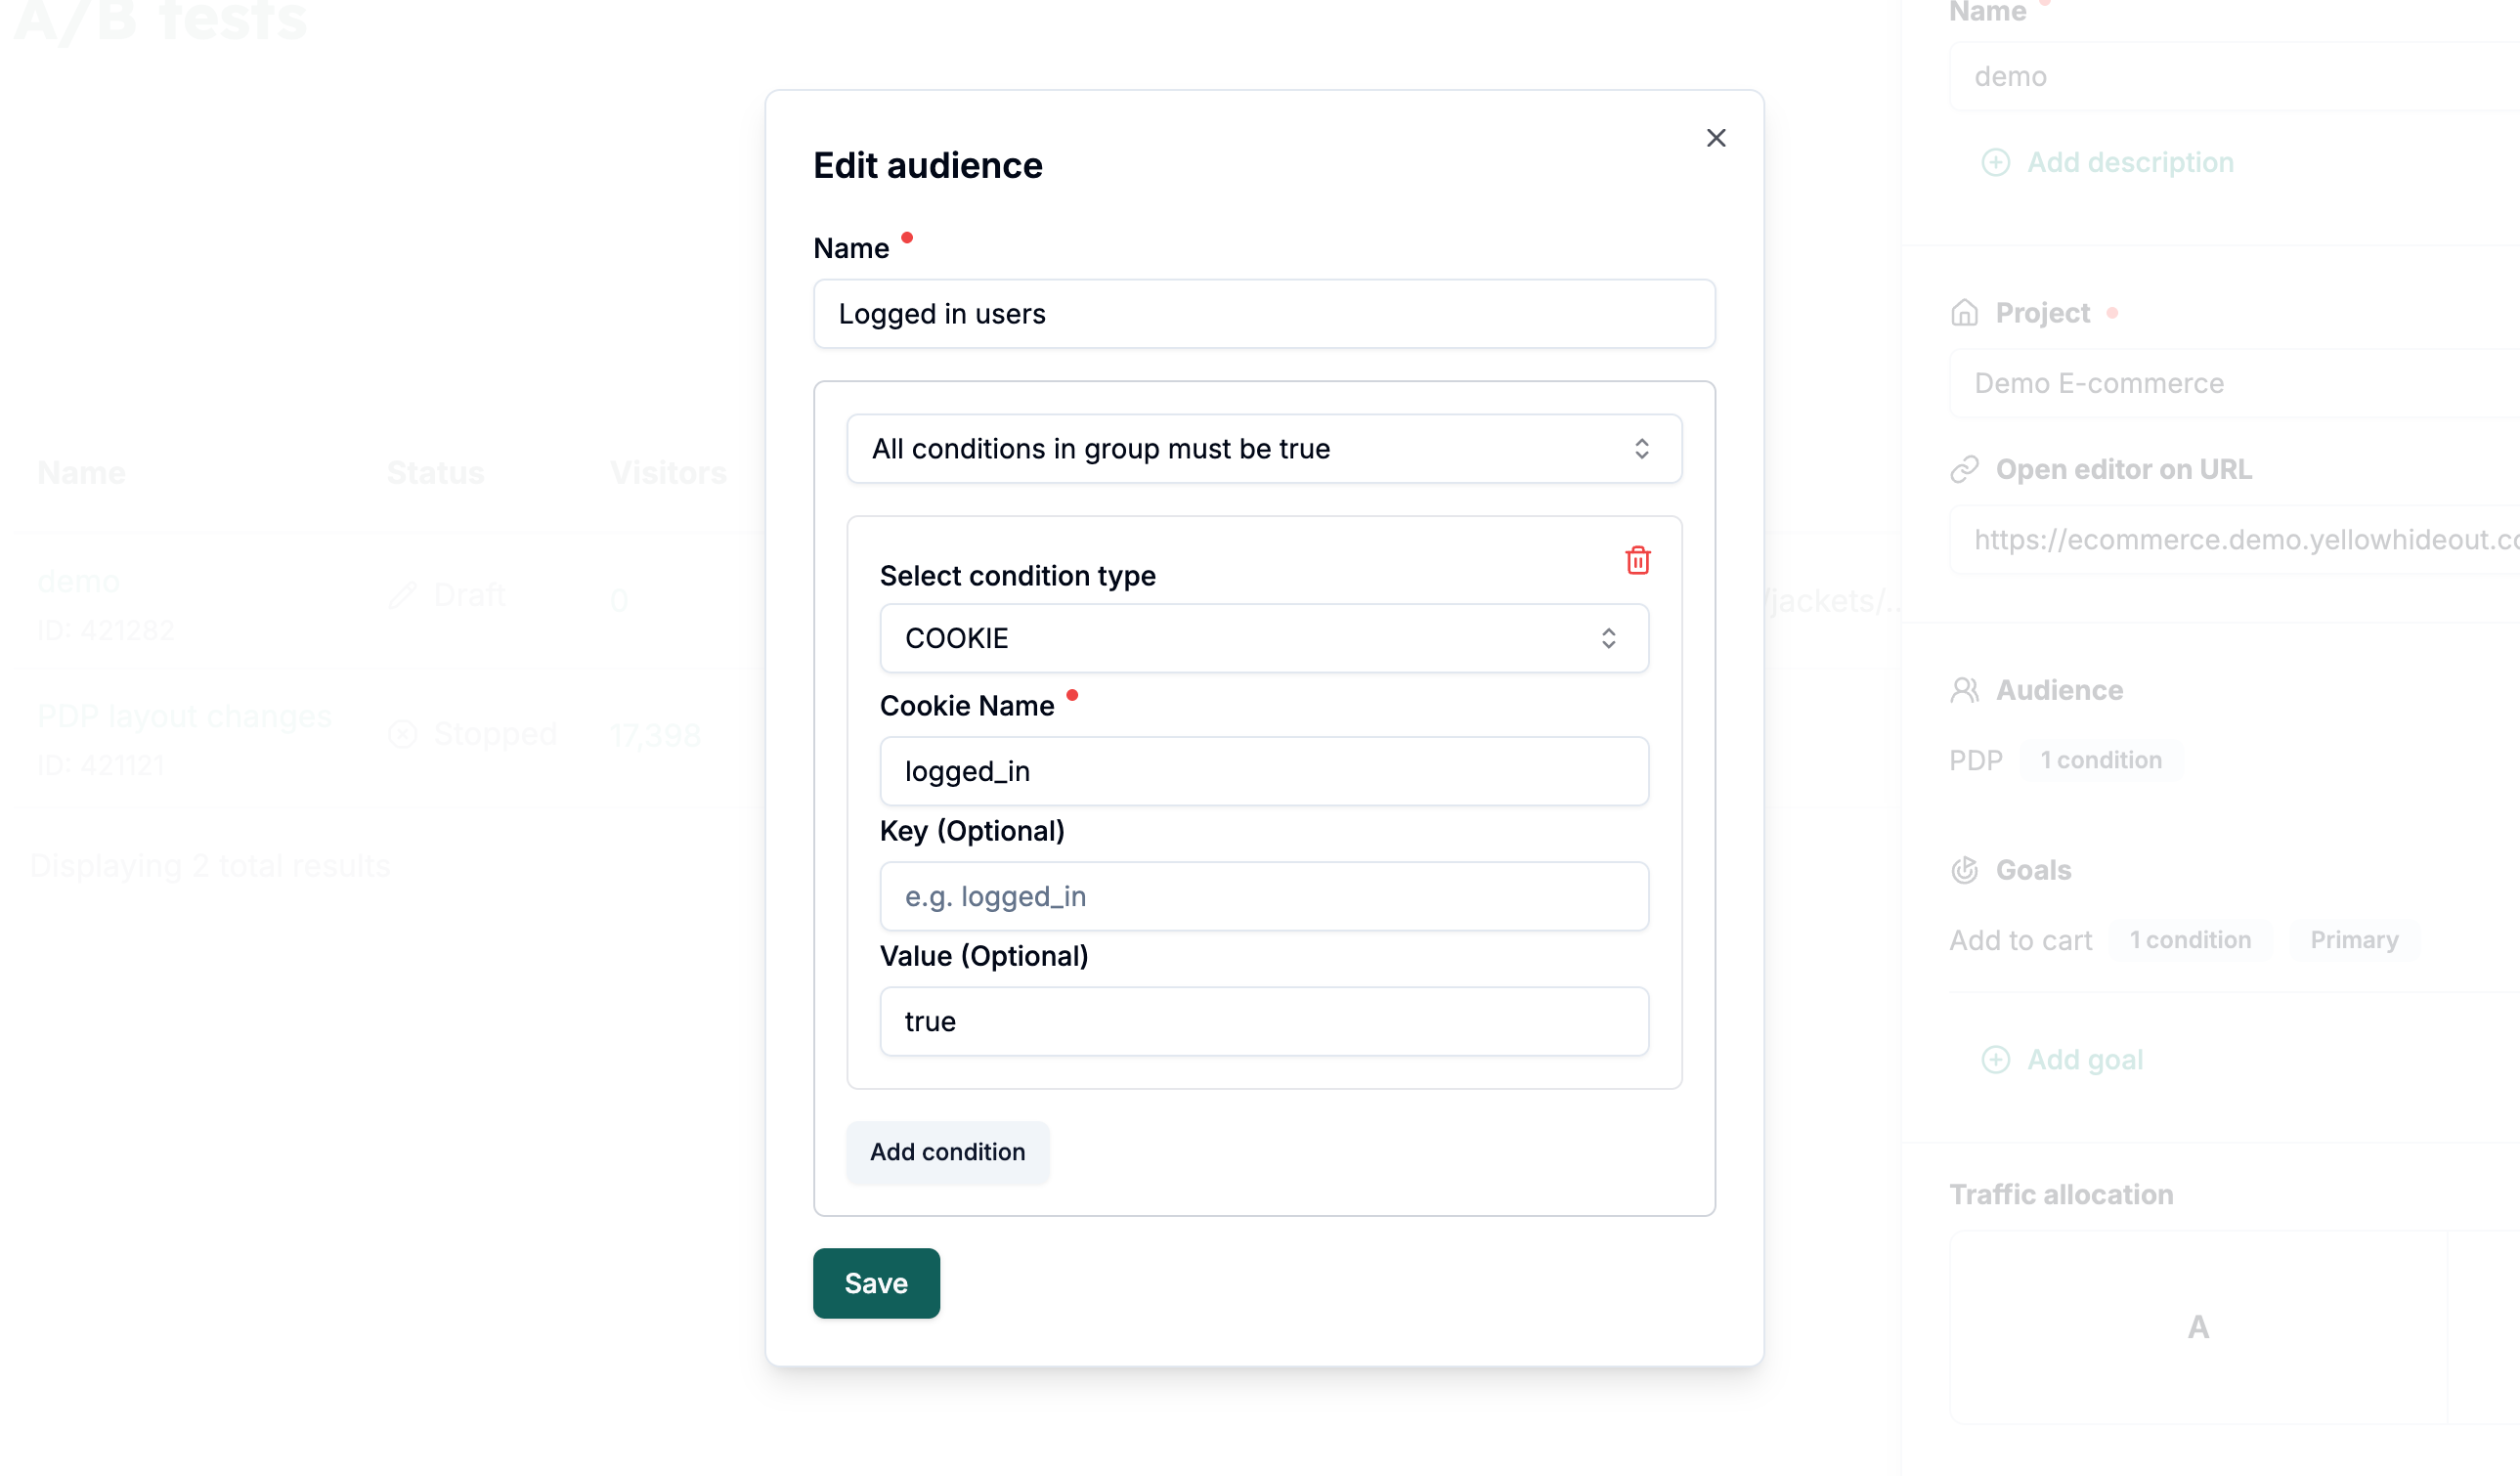Click the Audience people icon

point(1964,690)
